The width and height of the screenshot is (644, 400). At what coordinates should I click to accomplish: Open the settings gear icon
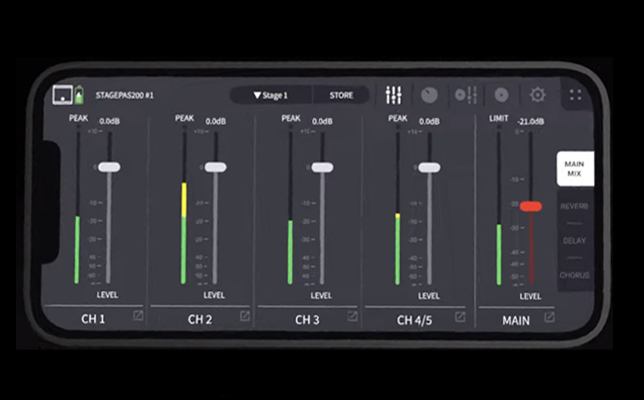click(538, 95)
